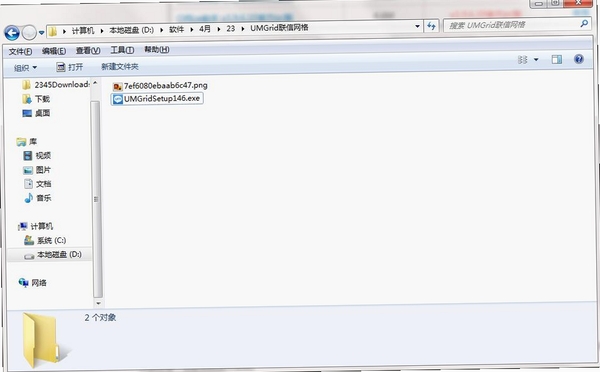Click 本地磁盘 (D:) in address breadcrumb
The height and width of the screenshot is (372, 600).
(132, 30)
